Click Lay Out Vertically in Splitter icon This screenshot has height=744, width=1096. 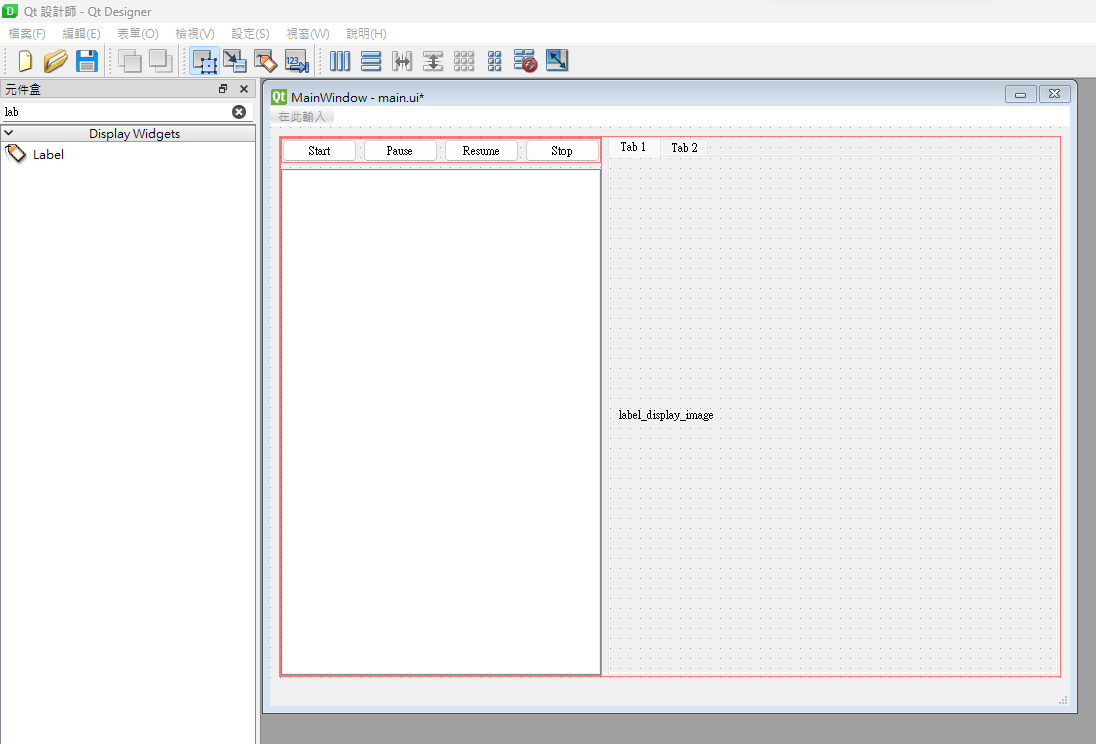click(433, 61)
